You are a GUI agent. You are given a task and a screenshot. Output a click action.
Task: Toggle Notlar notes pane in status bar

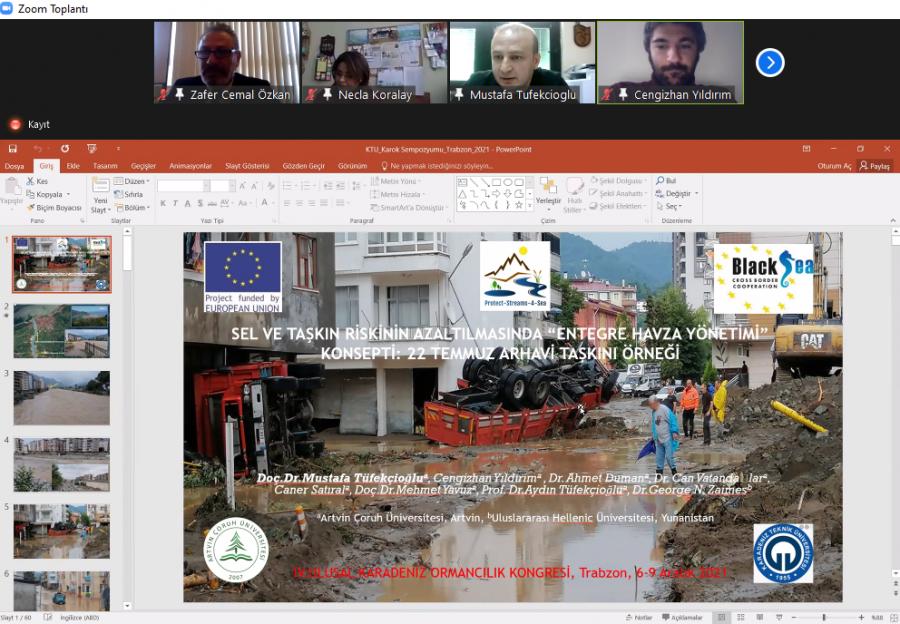[639, 618]
